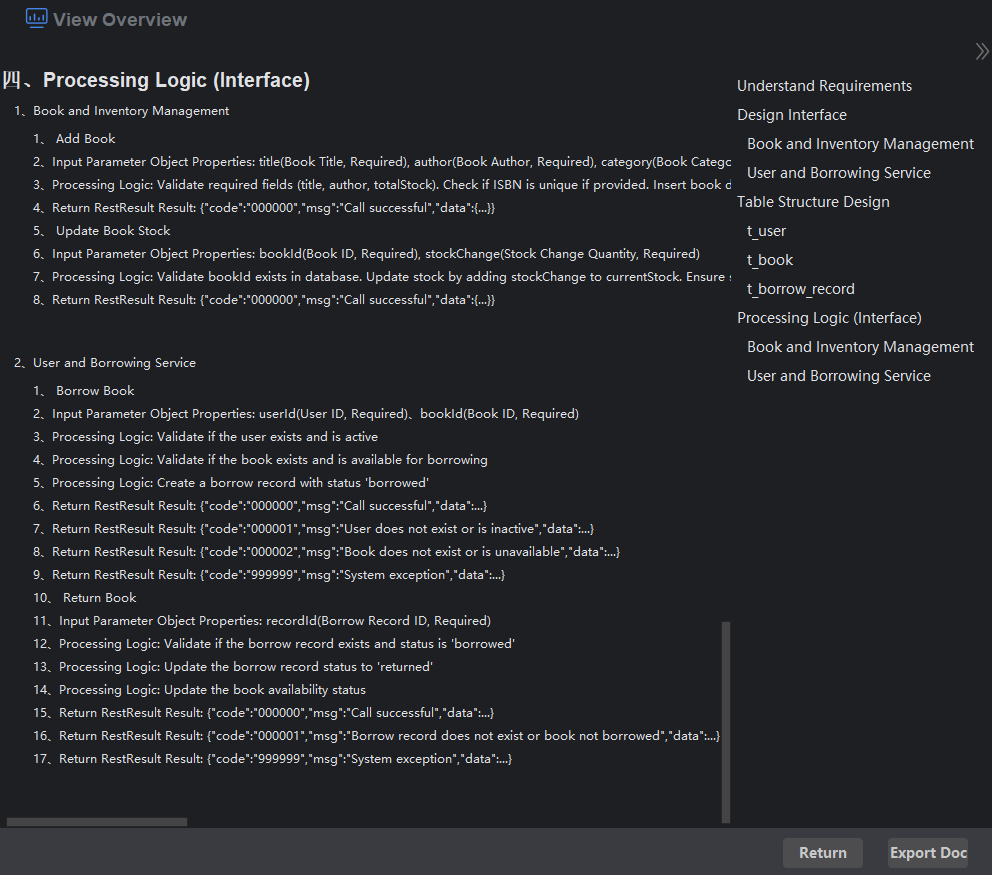Click the vertical scrollbar of the document
The image size is (992, 875).
pos(726,720)
